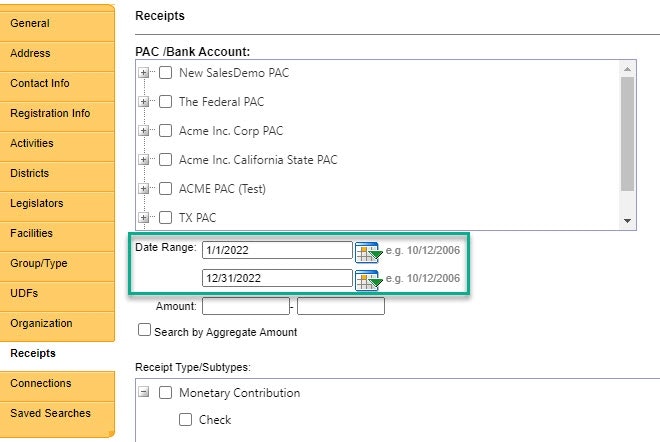Check the New SalesDemo PAC checkbox
Image resolution: width=660 pixels, height=442 pixels.
click(x=166, y=73)
